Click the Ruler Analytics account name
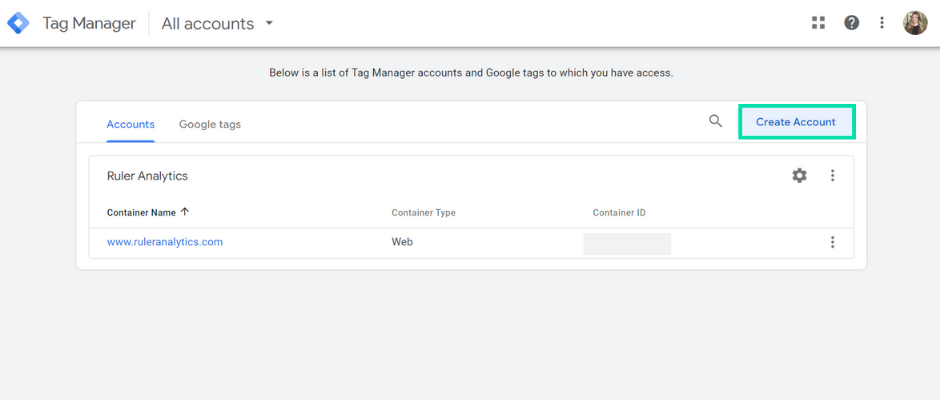Viewport: 940px width, 400px height. [x=147, y=176]
